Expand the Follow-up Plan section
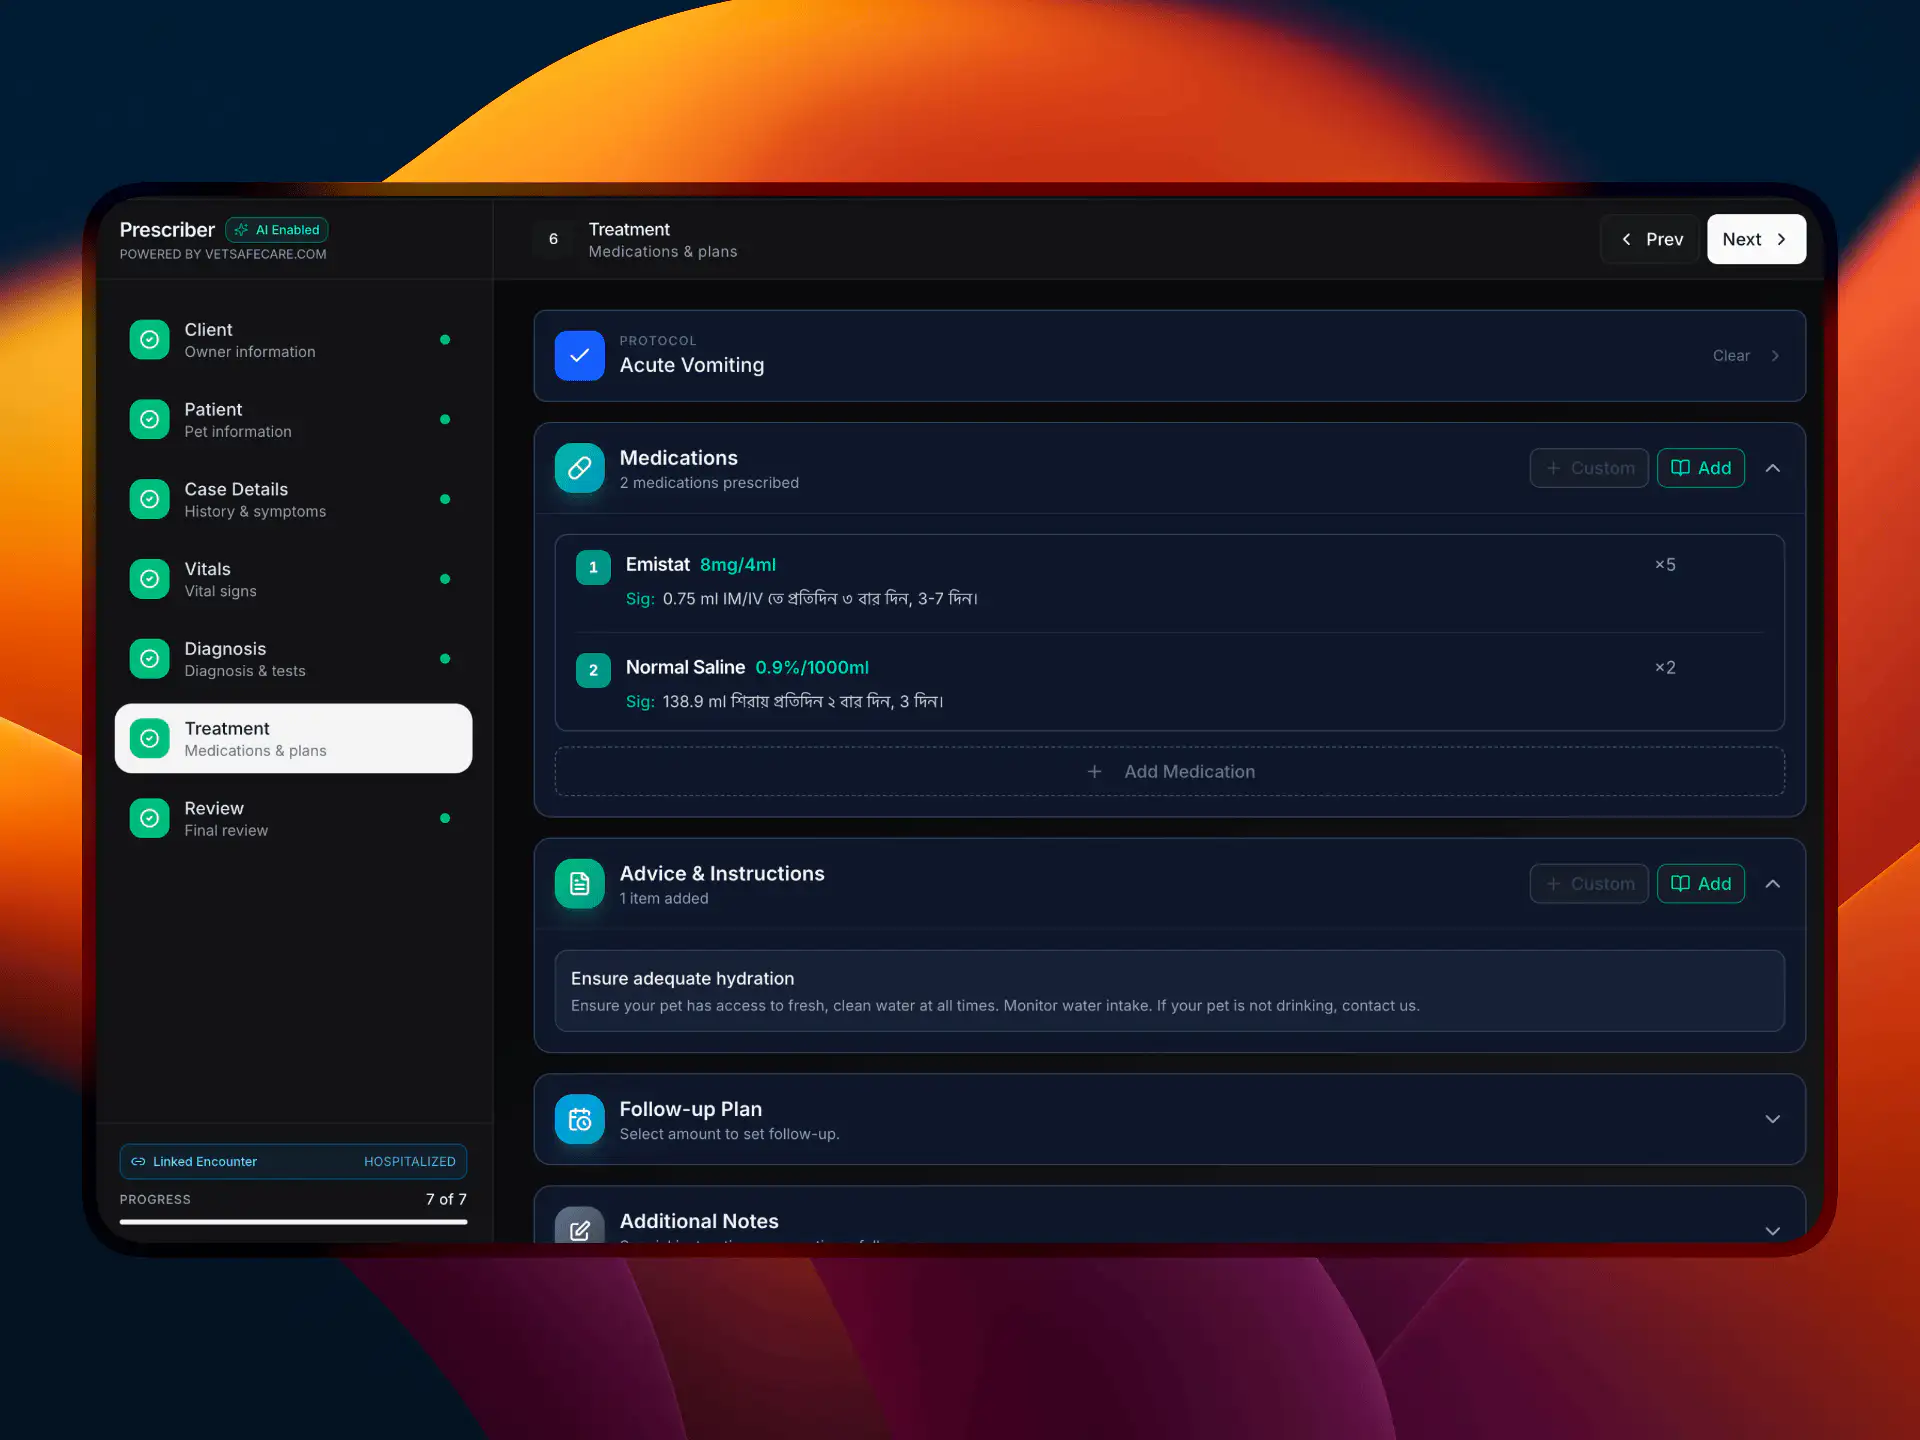Viewport: 1920px width, 1440px height. (x=1773, y=1120)
